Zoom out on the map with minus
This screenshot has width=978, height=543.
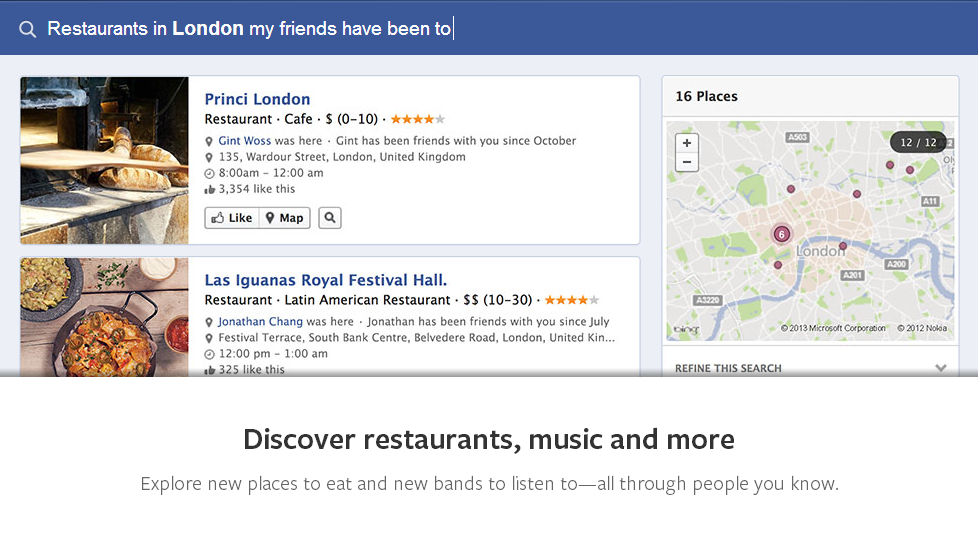pos(687,162)
